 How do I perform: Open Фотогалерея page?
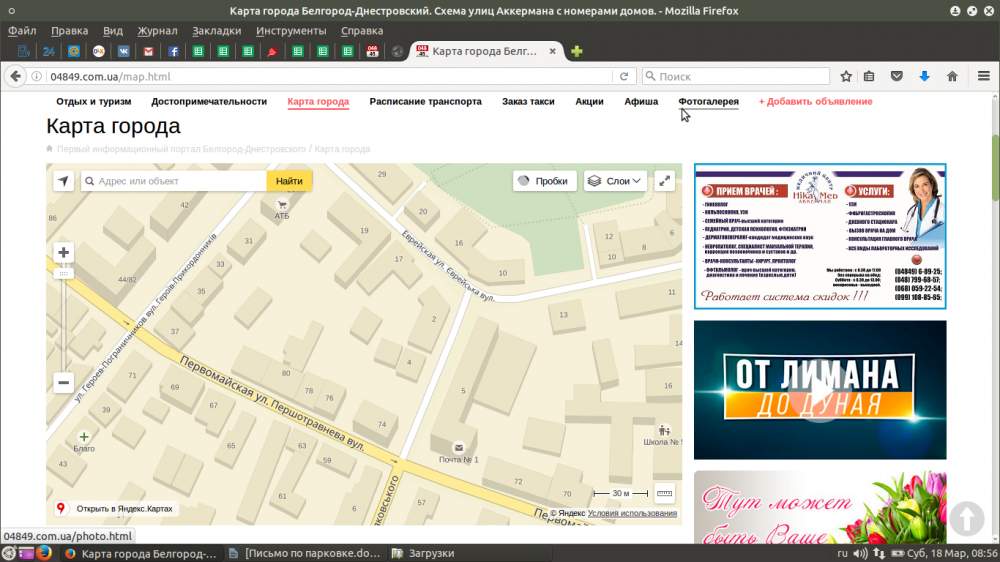(709, 101)
